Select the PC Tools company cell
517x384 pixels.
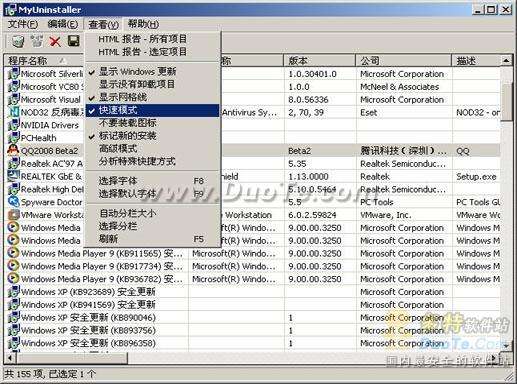[x=404, y=202]
